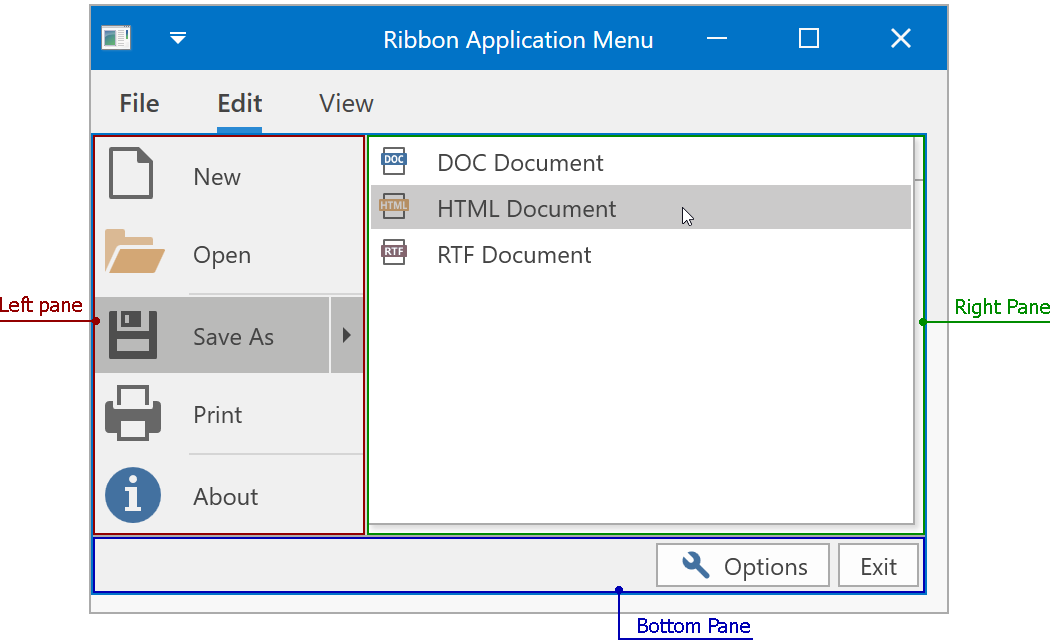The width and height of the screenshot is (1050, 640).
Task: Click the Print printer icon
Action: pyautogui.click(x=133, y=413)
